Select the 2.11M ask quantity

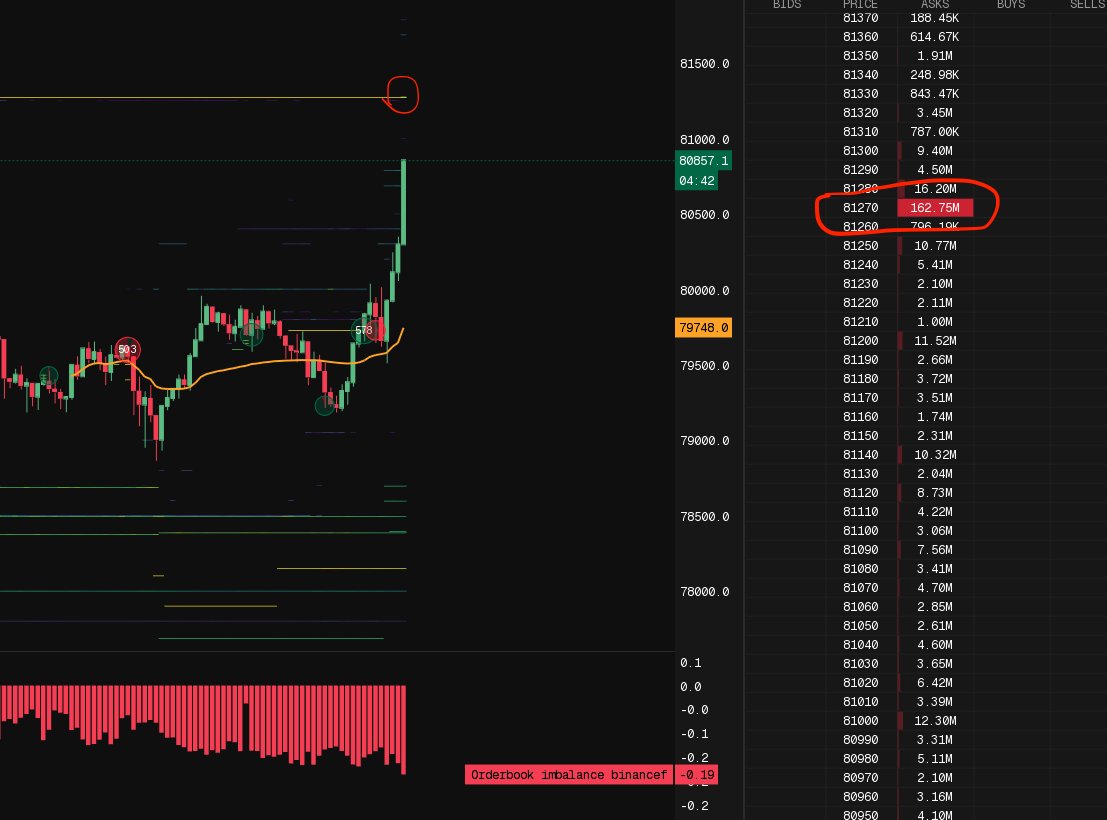tap(935, 303)
